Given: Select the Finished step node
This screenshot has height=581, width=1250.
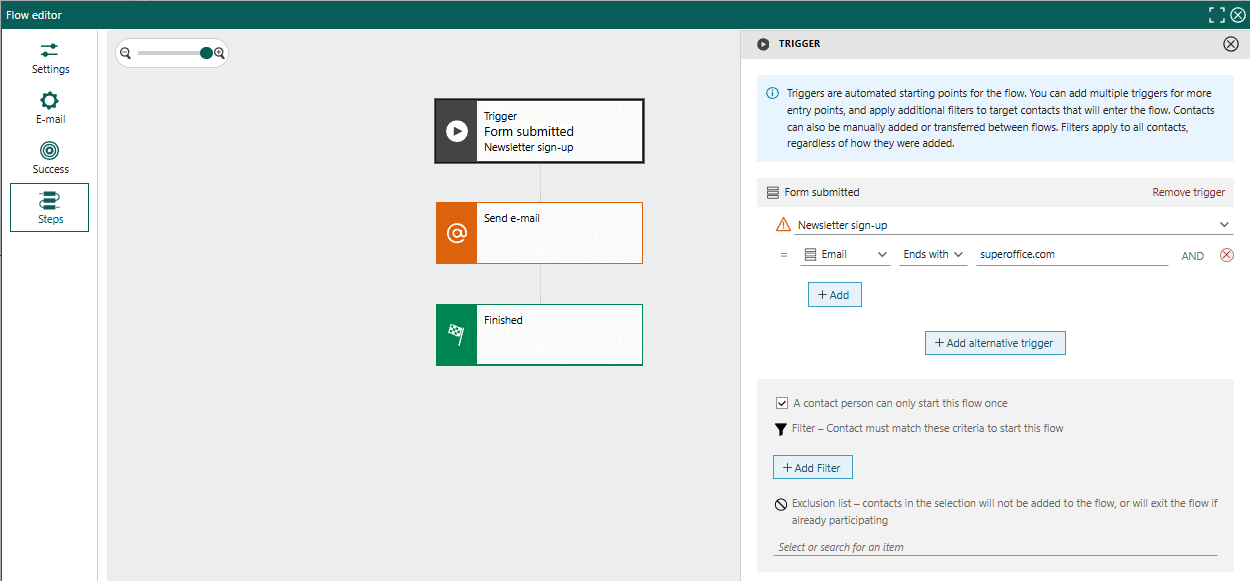Looking at the screenshot, I should 539,335.
